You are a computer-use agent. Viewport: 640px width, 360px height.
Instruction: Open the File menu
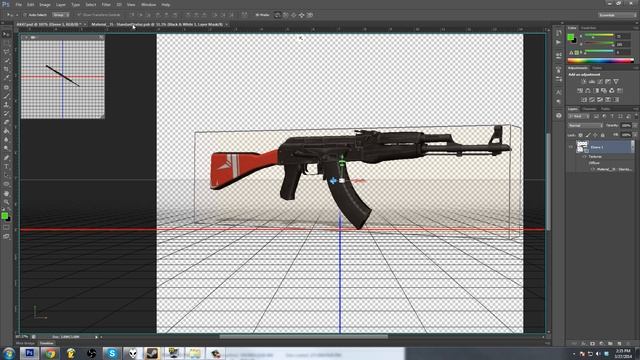tap(18, 4)
